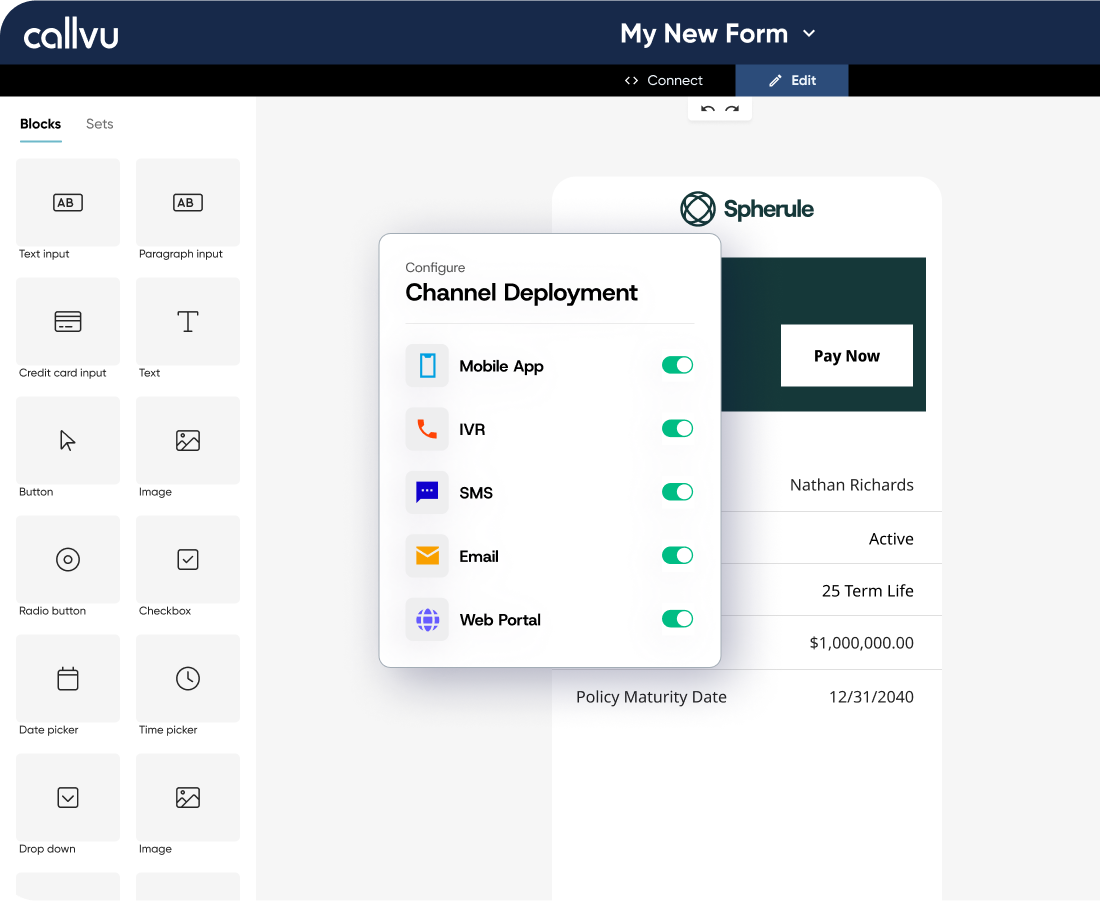Click the Nathan Richards value
This screenshot has width=1100, height=901.
[x=852, y=485]
